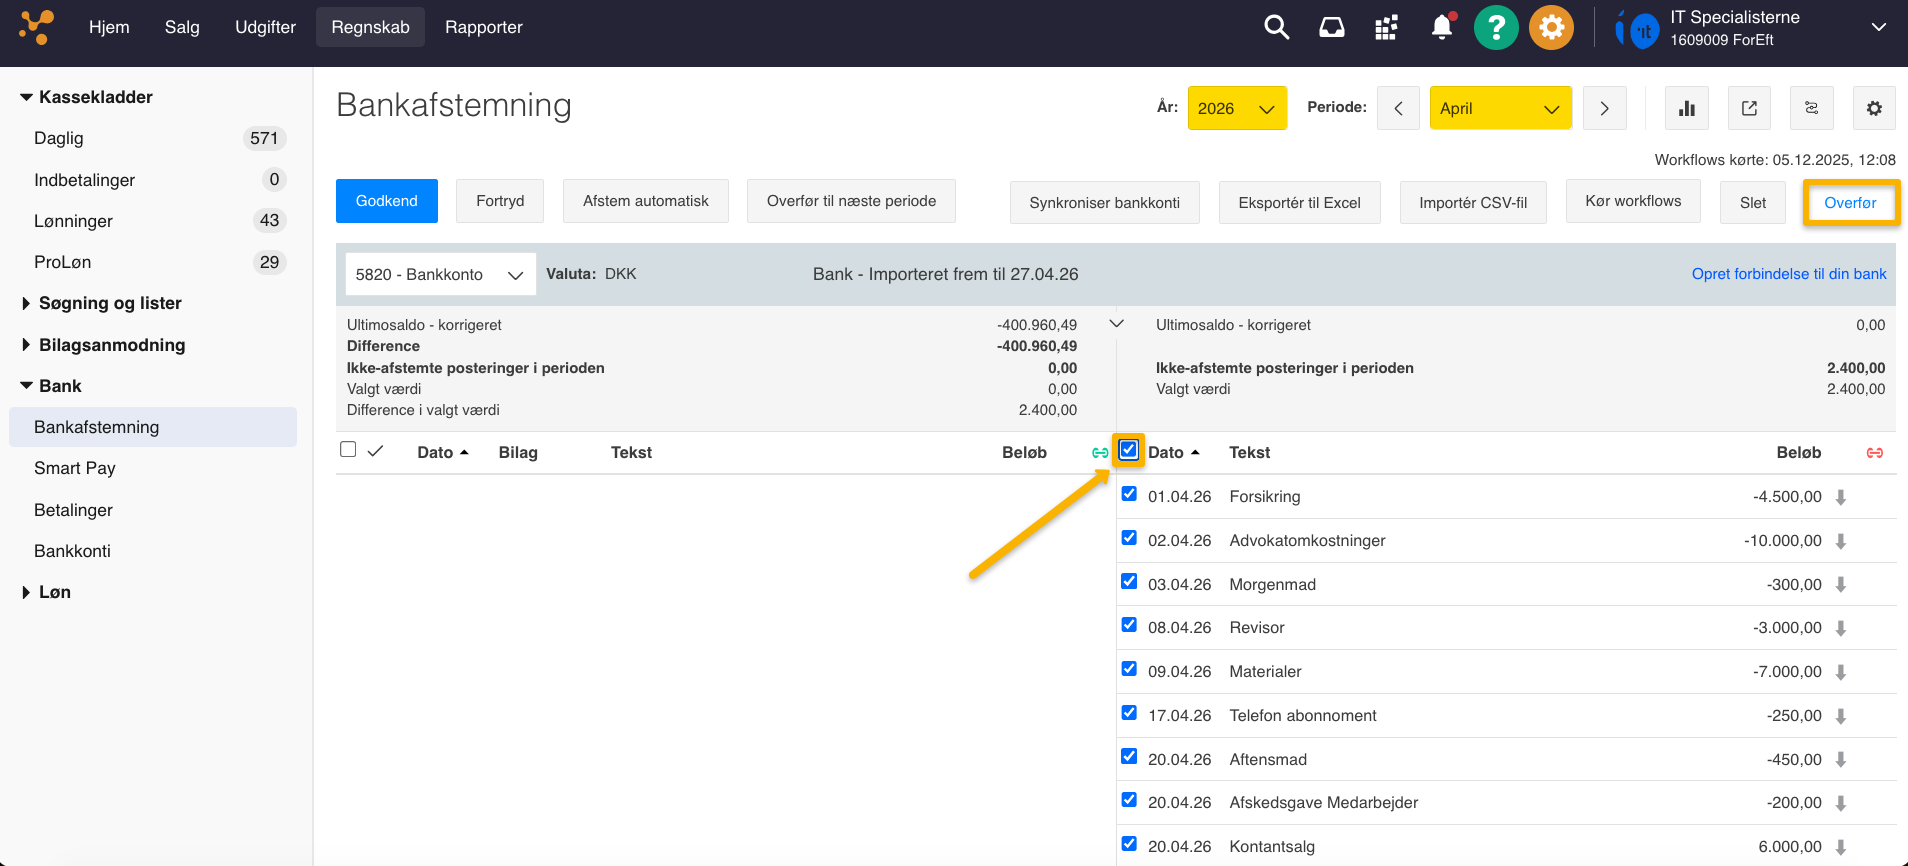Toggle the select-all checkbox in bank column
Screen dimensions: 1908x866
coord(1129,450)
